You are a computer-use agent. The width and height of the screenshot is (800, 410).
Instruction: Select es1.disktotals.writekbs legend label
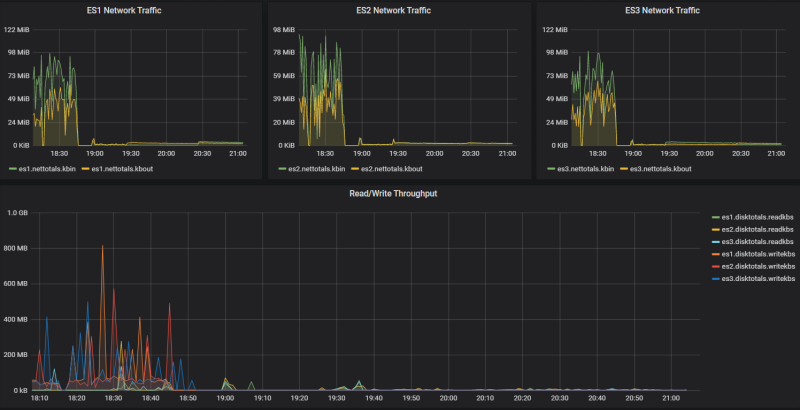point(758,254)
